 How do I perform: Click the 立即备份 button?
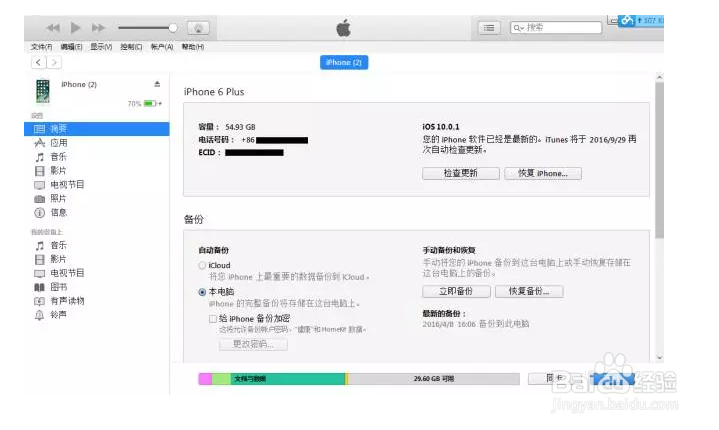coord(456,292)
